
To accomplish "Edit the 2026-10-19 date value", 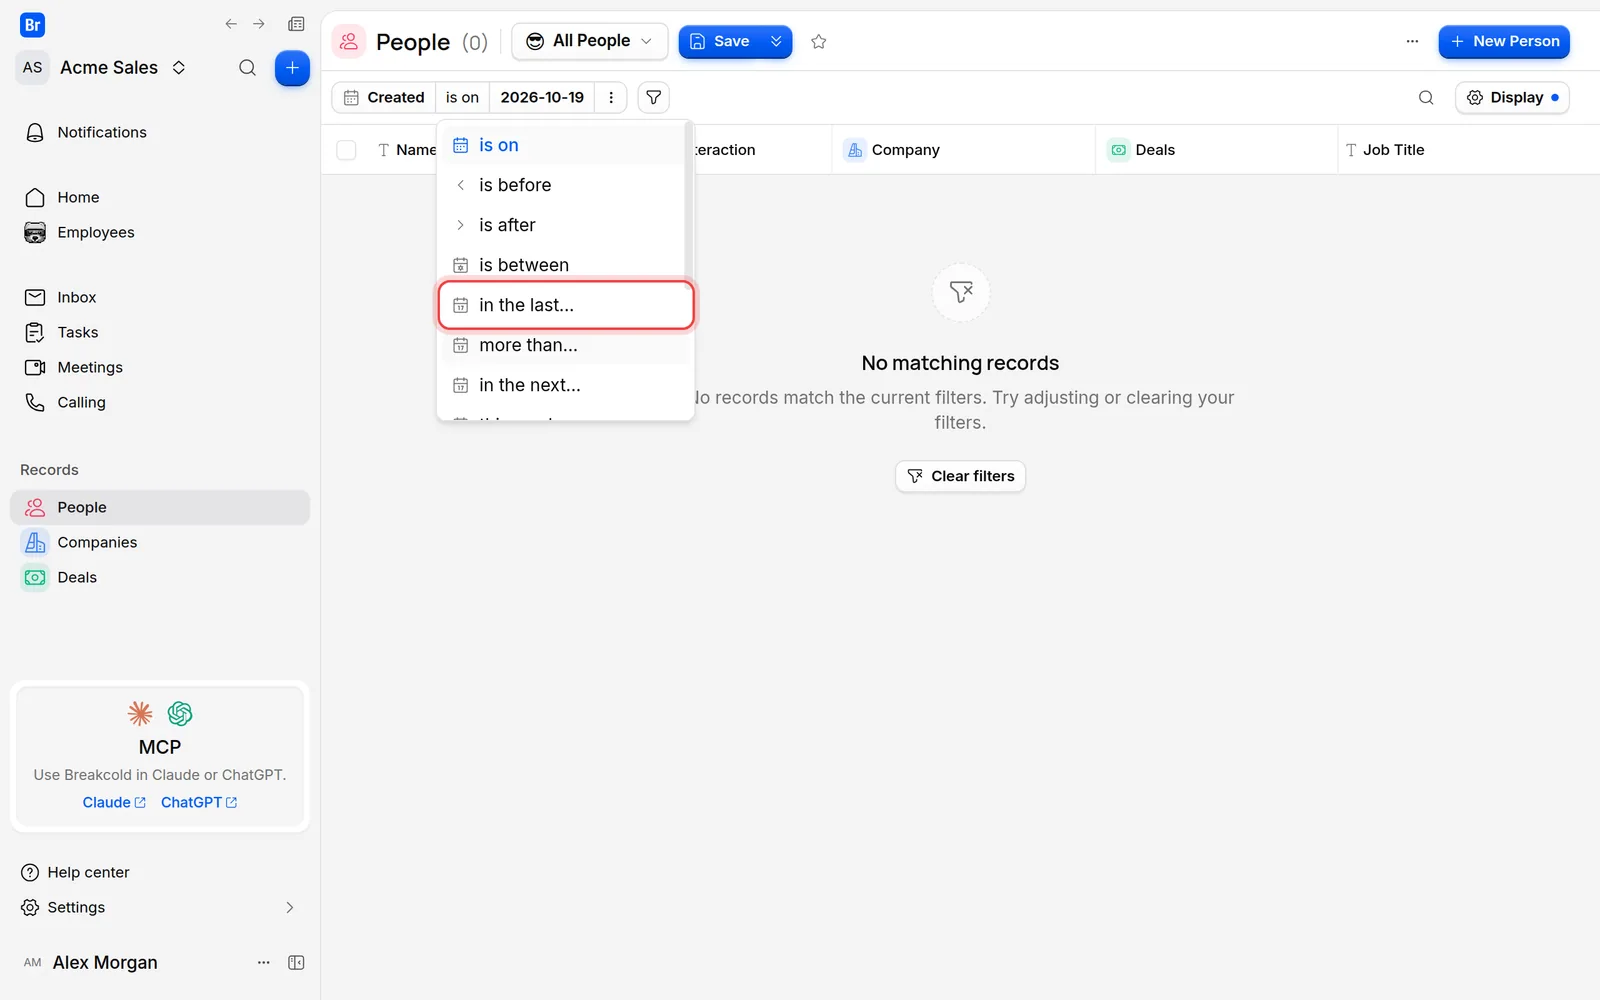I will point(542,97).
